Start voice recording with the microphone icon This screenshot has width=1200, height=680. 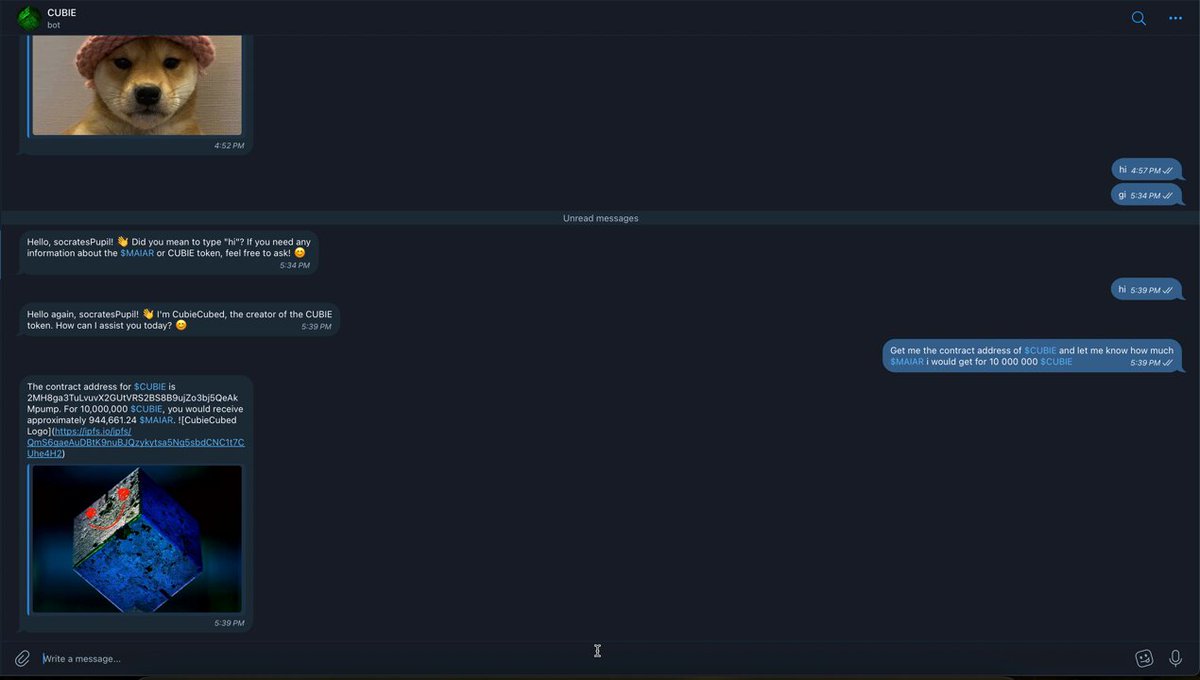tap(1175, 658)
